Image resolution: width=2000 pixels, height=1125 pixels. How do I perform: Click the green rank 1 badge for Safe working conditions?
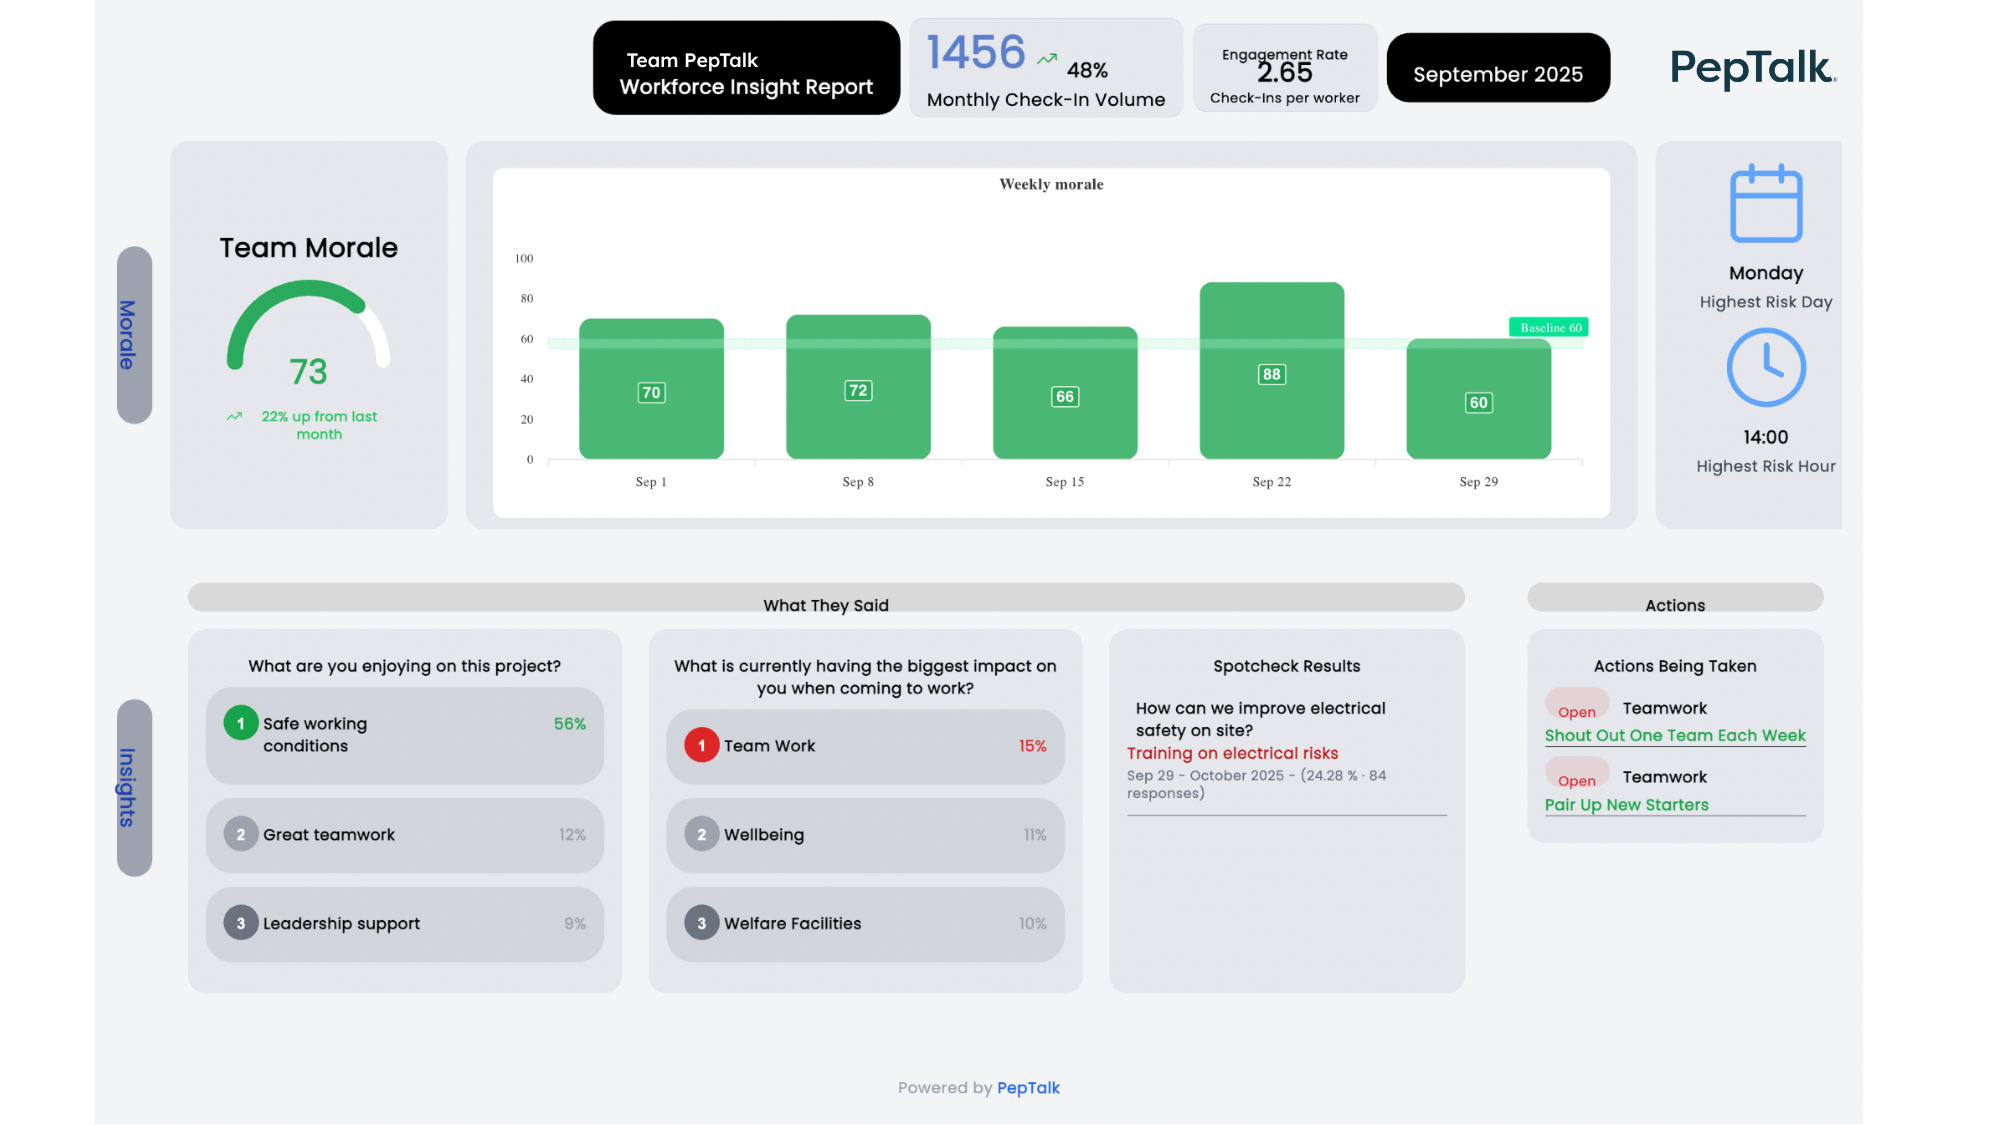point(240,723)
